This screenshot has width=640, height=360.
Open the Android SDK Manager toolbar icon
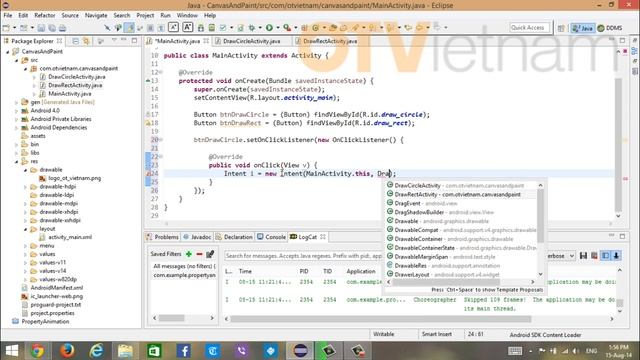click(x=201, y=28)
